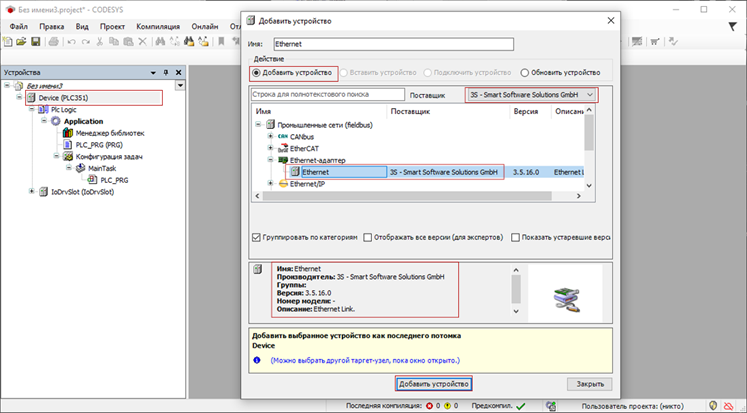
Task: Undo using the toolbar arrow icon
Action: (x=71, y=42)
